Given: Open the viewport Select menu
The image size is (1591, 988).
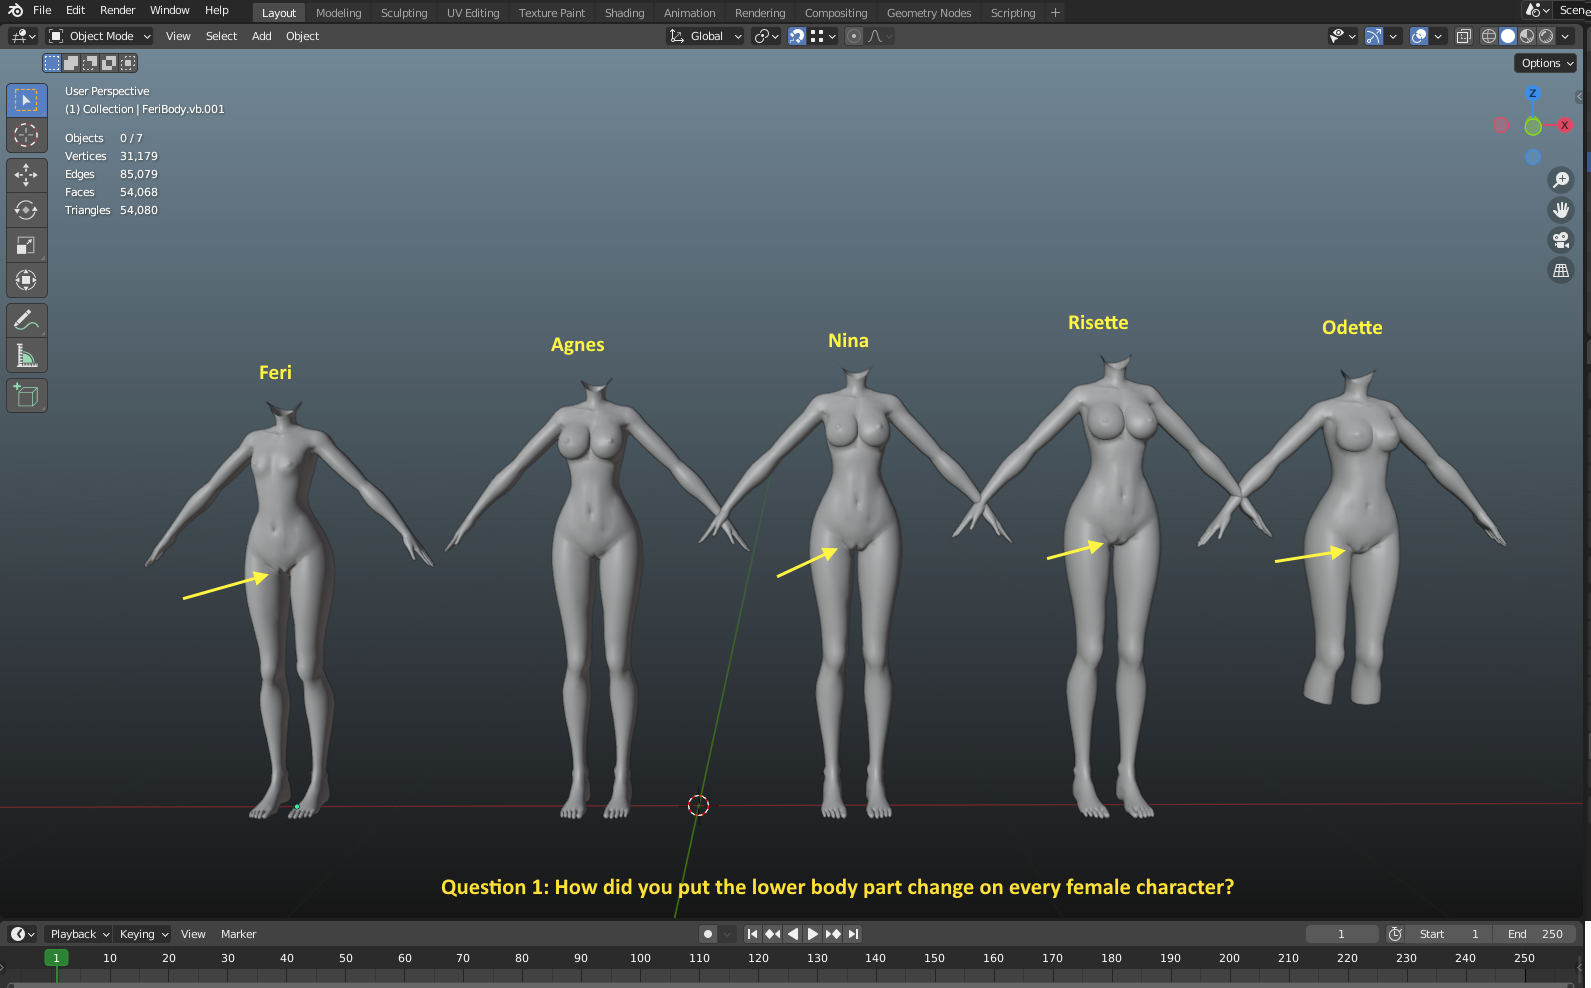Looking at the screenshot, I should click(x=221, y=36).
